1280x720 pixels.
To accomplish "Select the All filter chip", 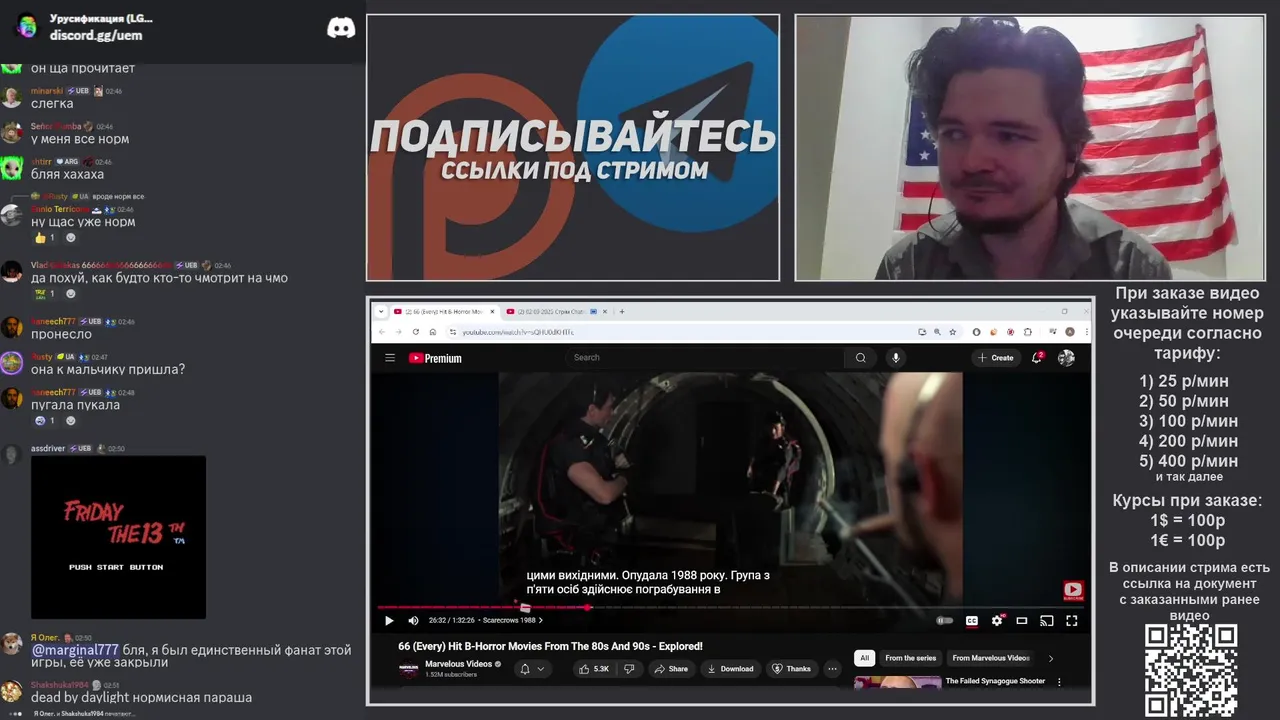I will 865,658.
